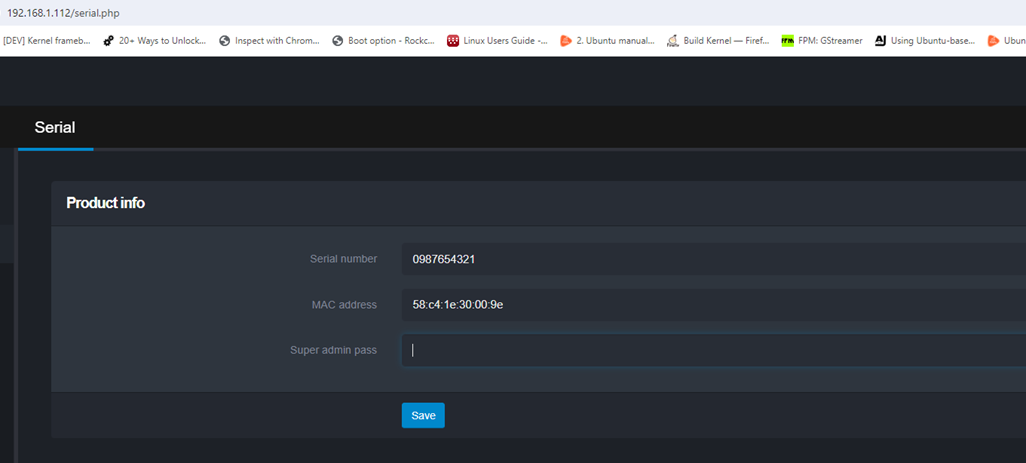Click the 'Product info' panel heading
Screen dimensions: 1026x463
pyautogui.click(x=105, y=203)
